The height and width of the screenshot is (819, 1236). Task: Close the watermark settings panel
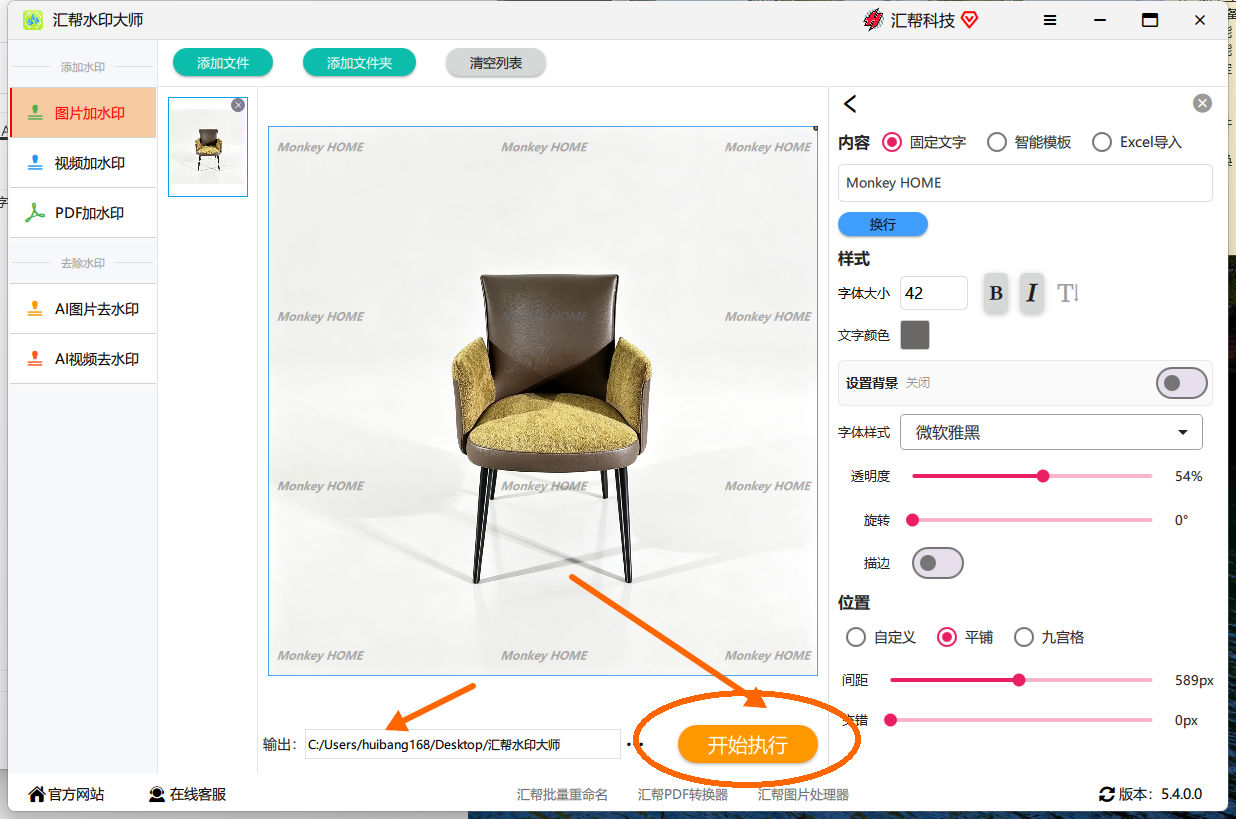point(1202,103)
